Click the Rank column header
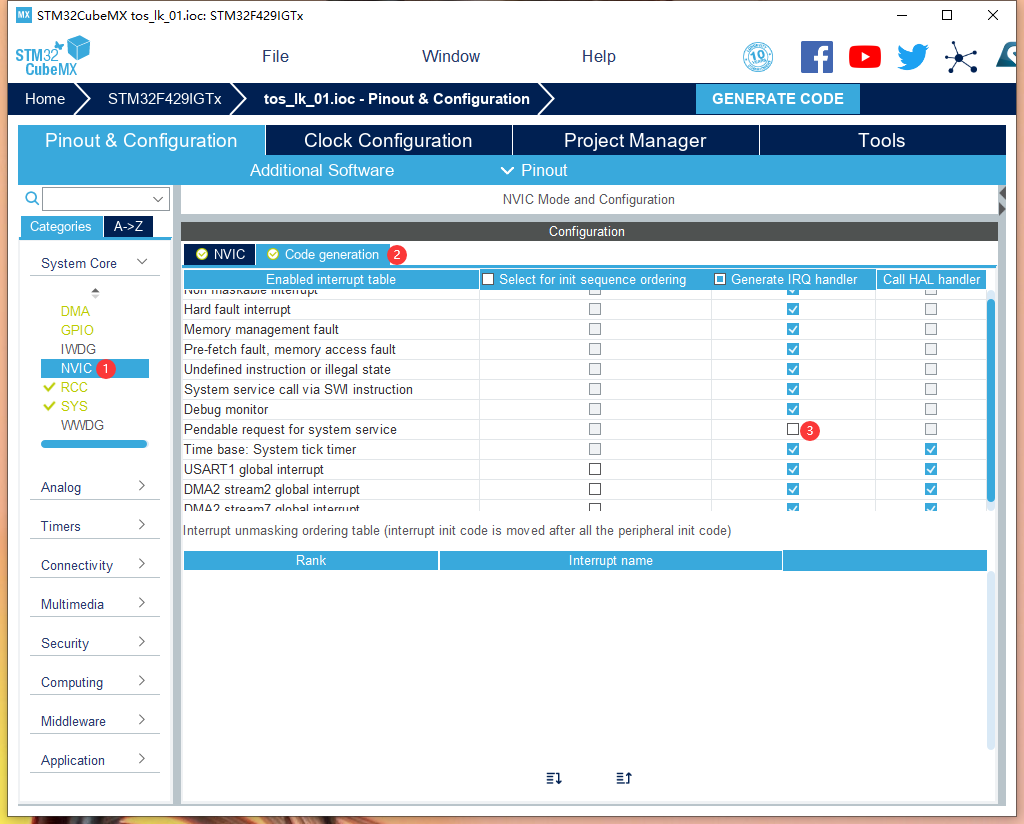This screenshot has width=1024, height=824. point(311,561)
